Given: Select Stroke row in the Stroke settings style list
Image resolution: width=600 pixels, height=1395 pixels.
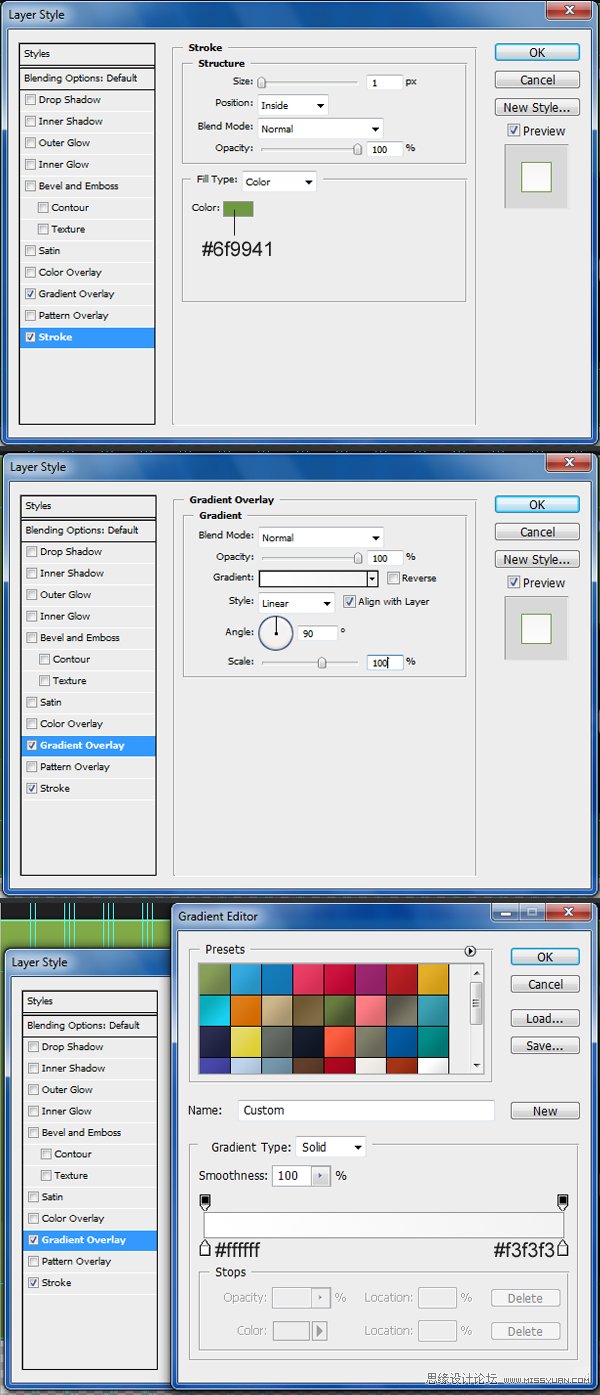Looking at the screenshot, I should [x=87, y=337].
